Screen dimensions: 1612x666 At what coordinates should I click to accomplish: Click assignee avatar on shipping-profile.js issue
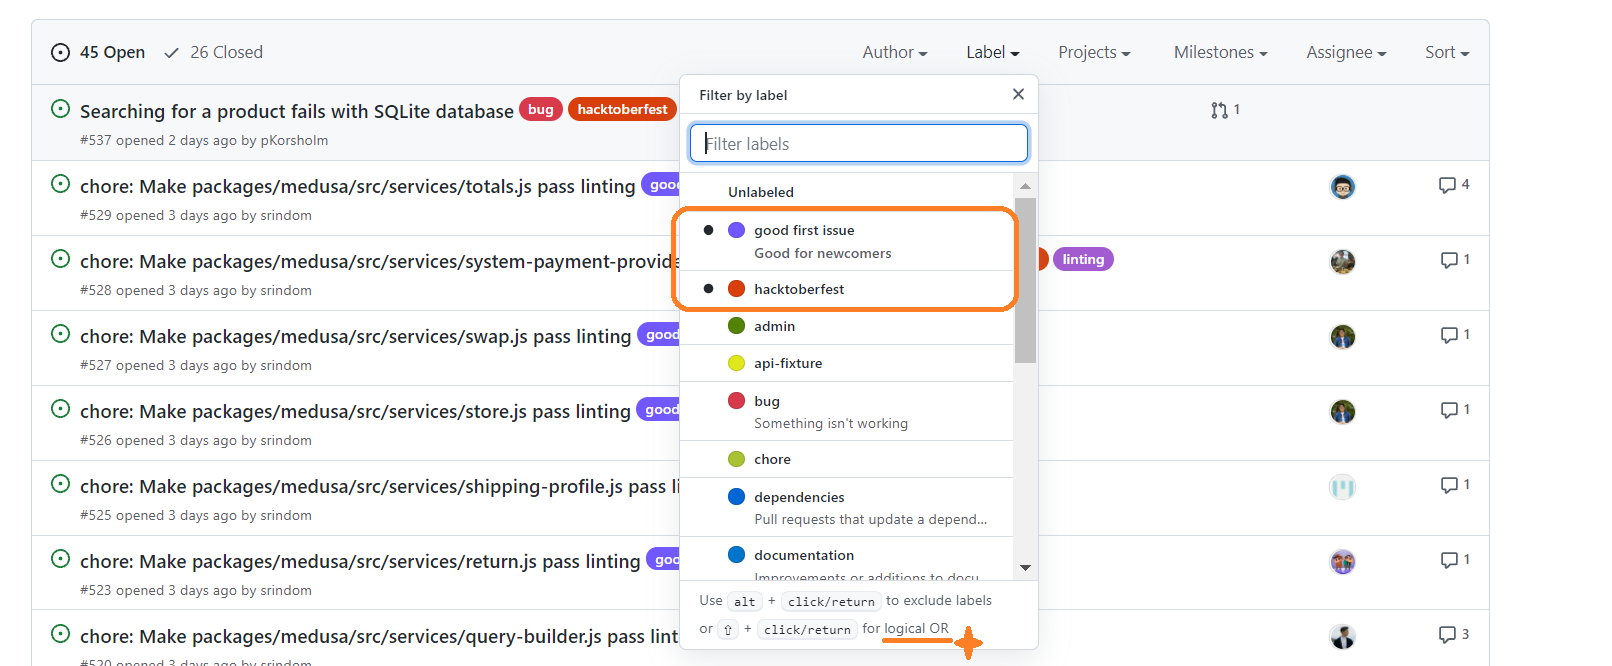1342,487
